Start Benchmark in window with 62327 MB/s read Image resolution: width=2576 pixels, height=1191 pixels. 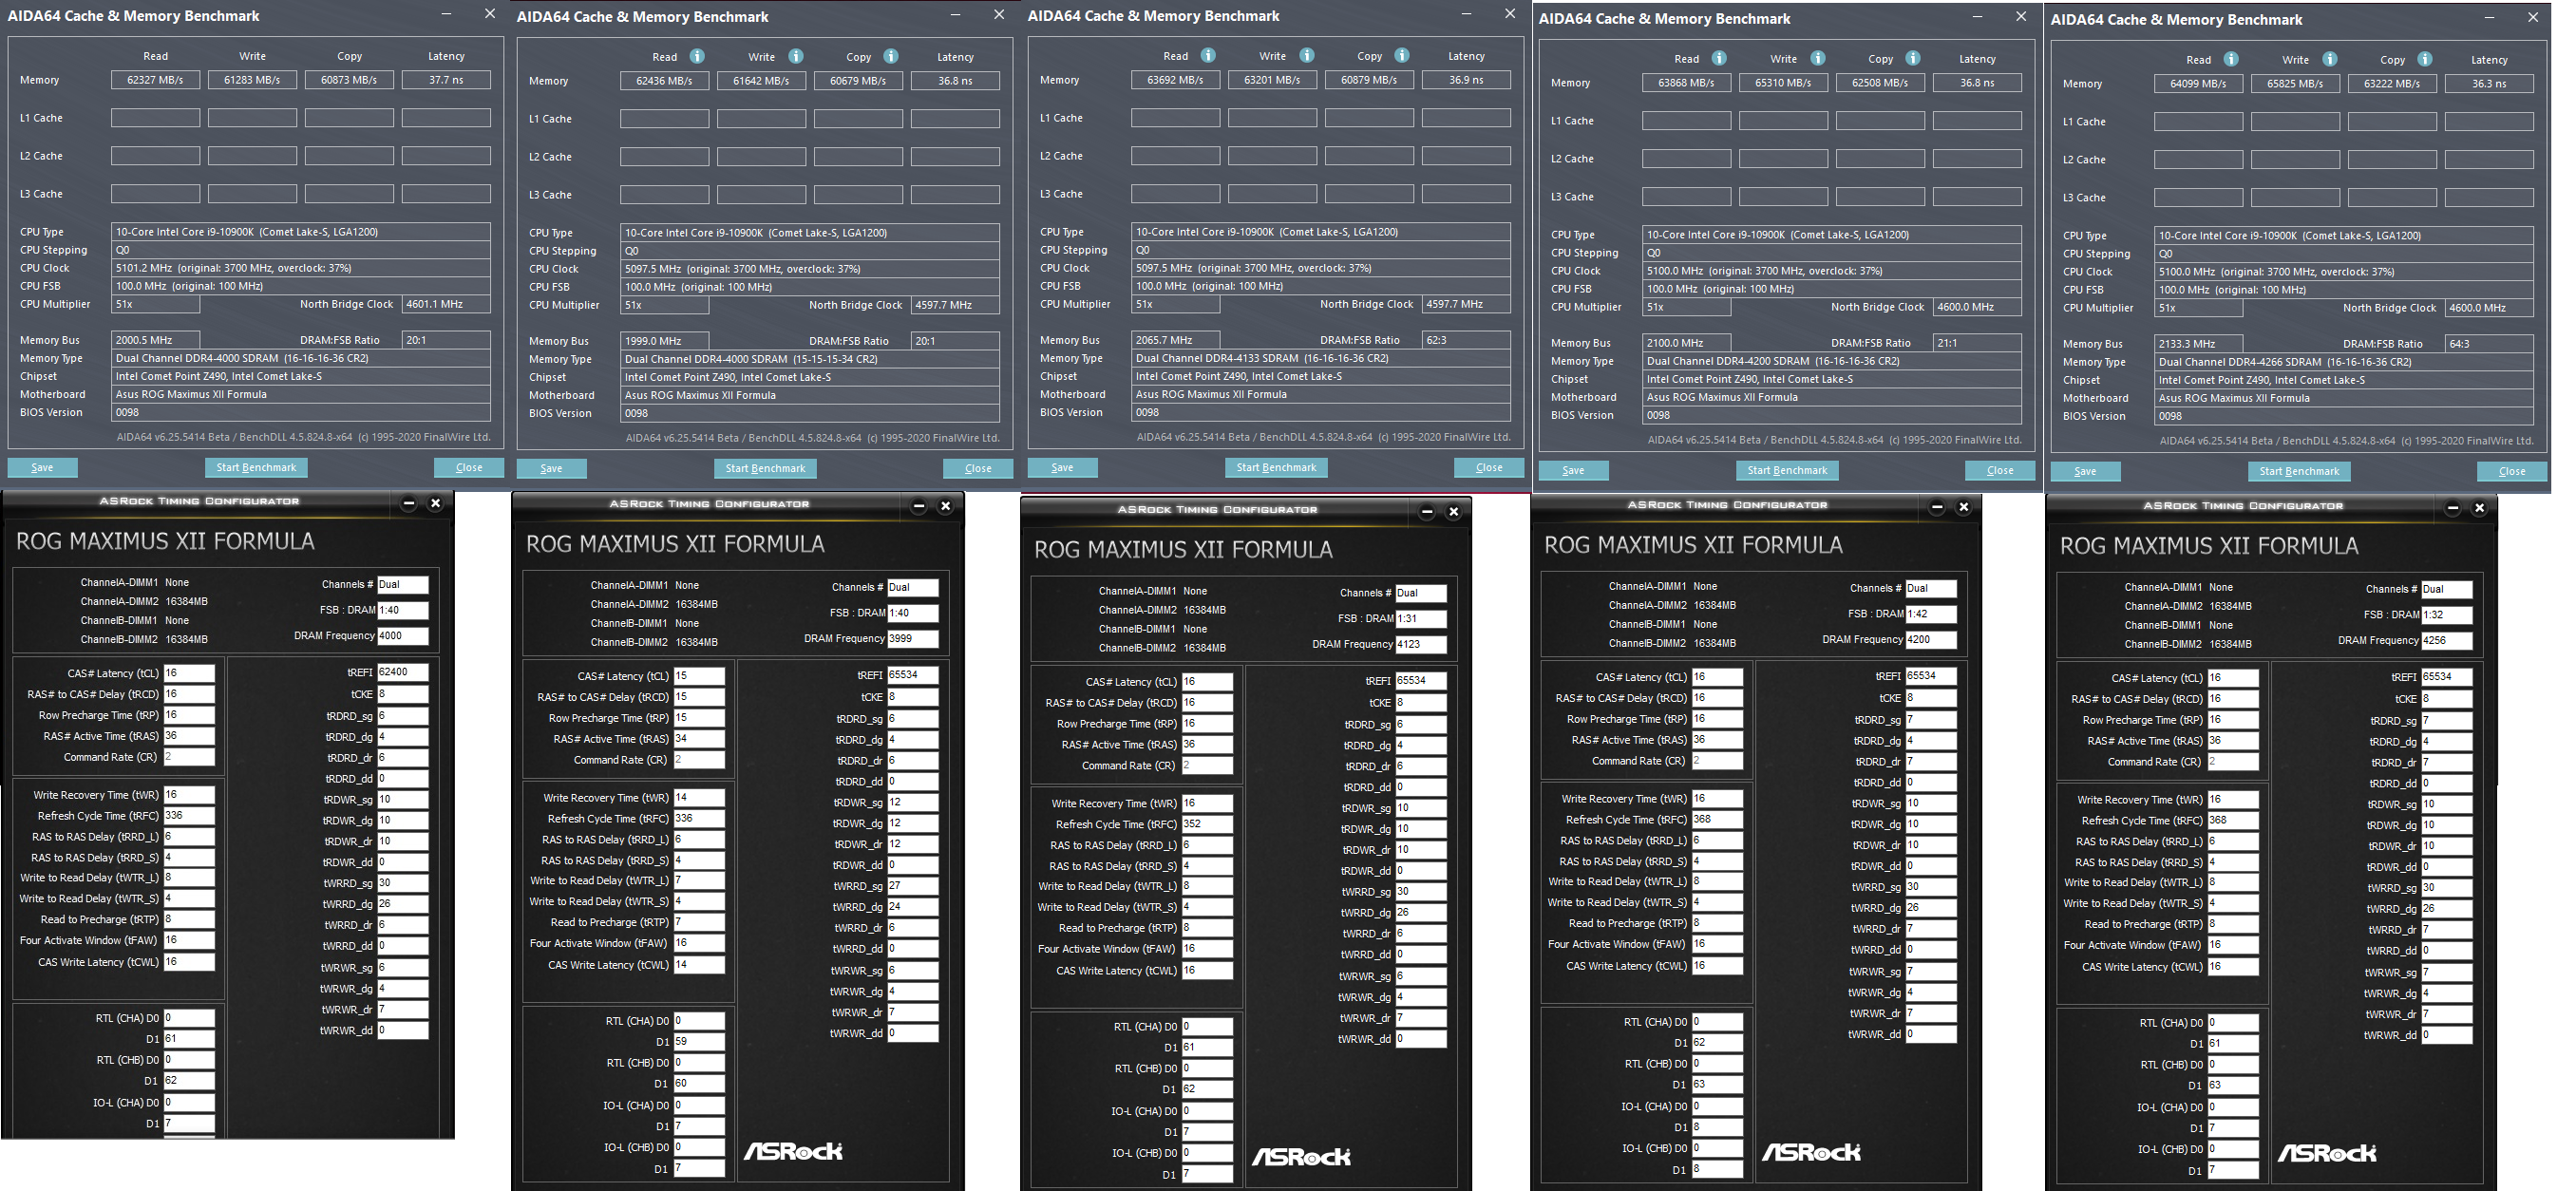[x=256, y=467]
